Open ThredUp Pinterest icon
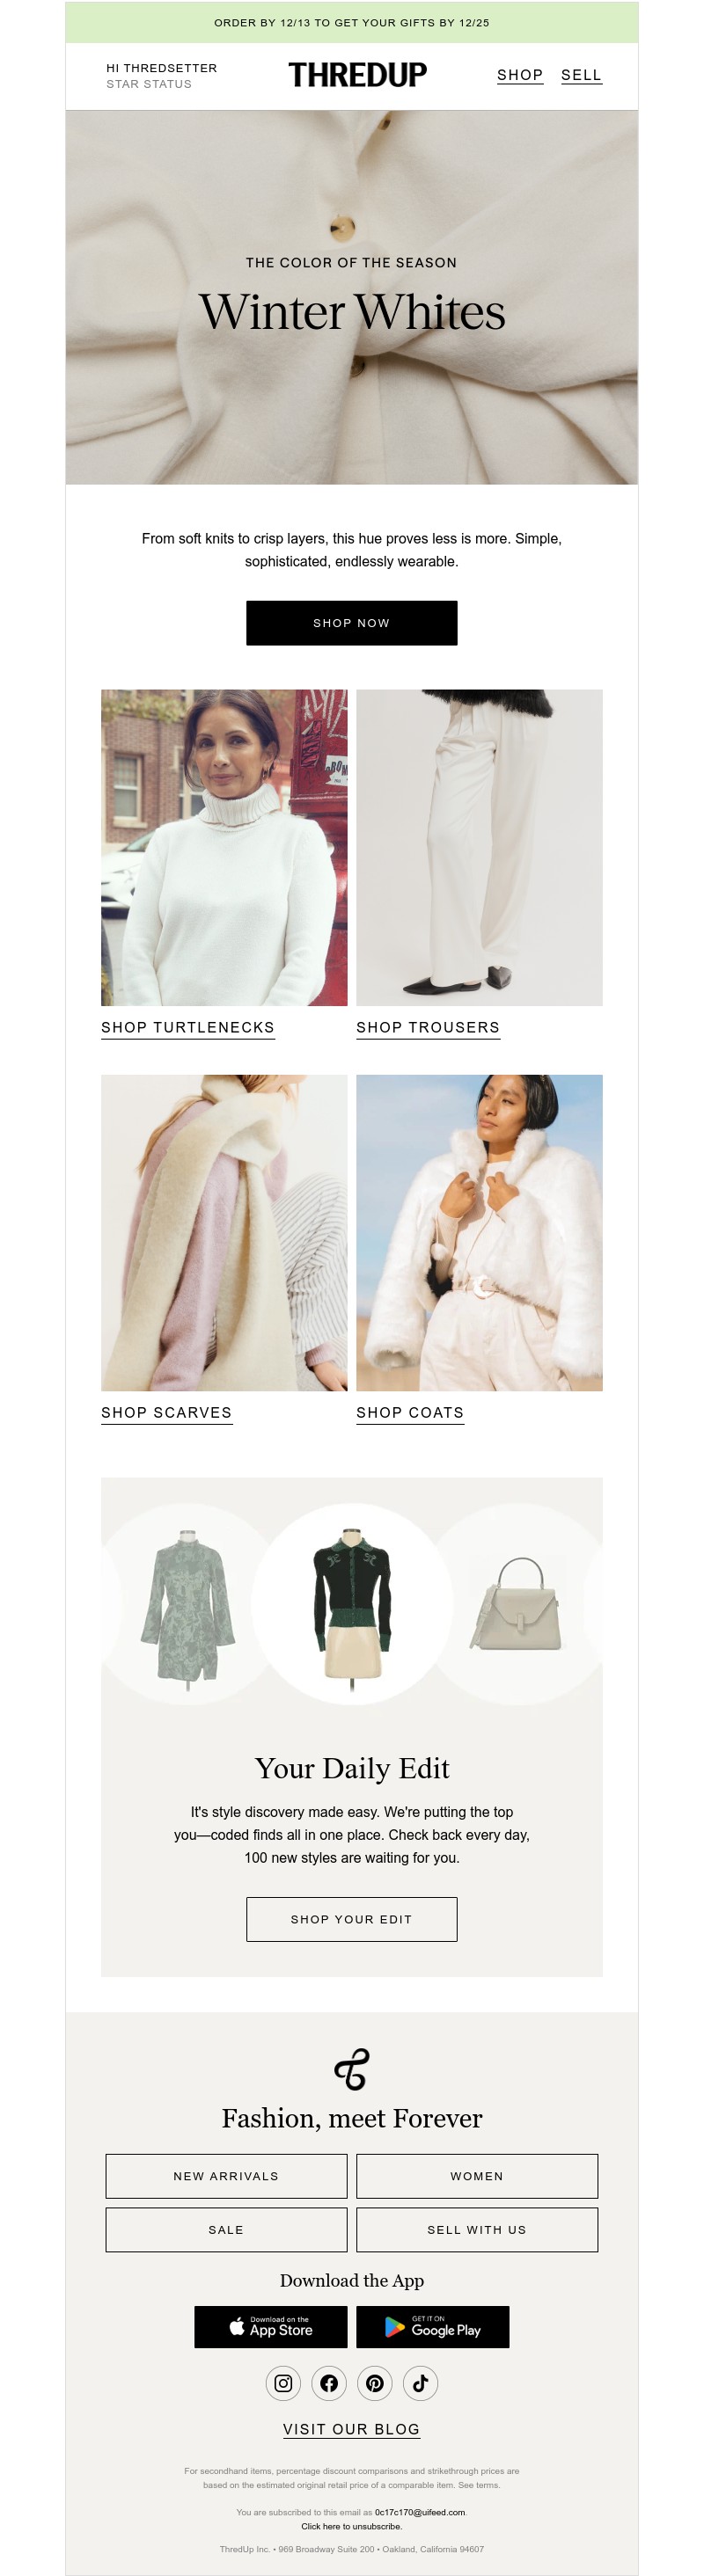 375,2382
